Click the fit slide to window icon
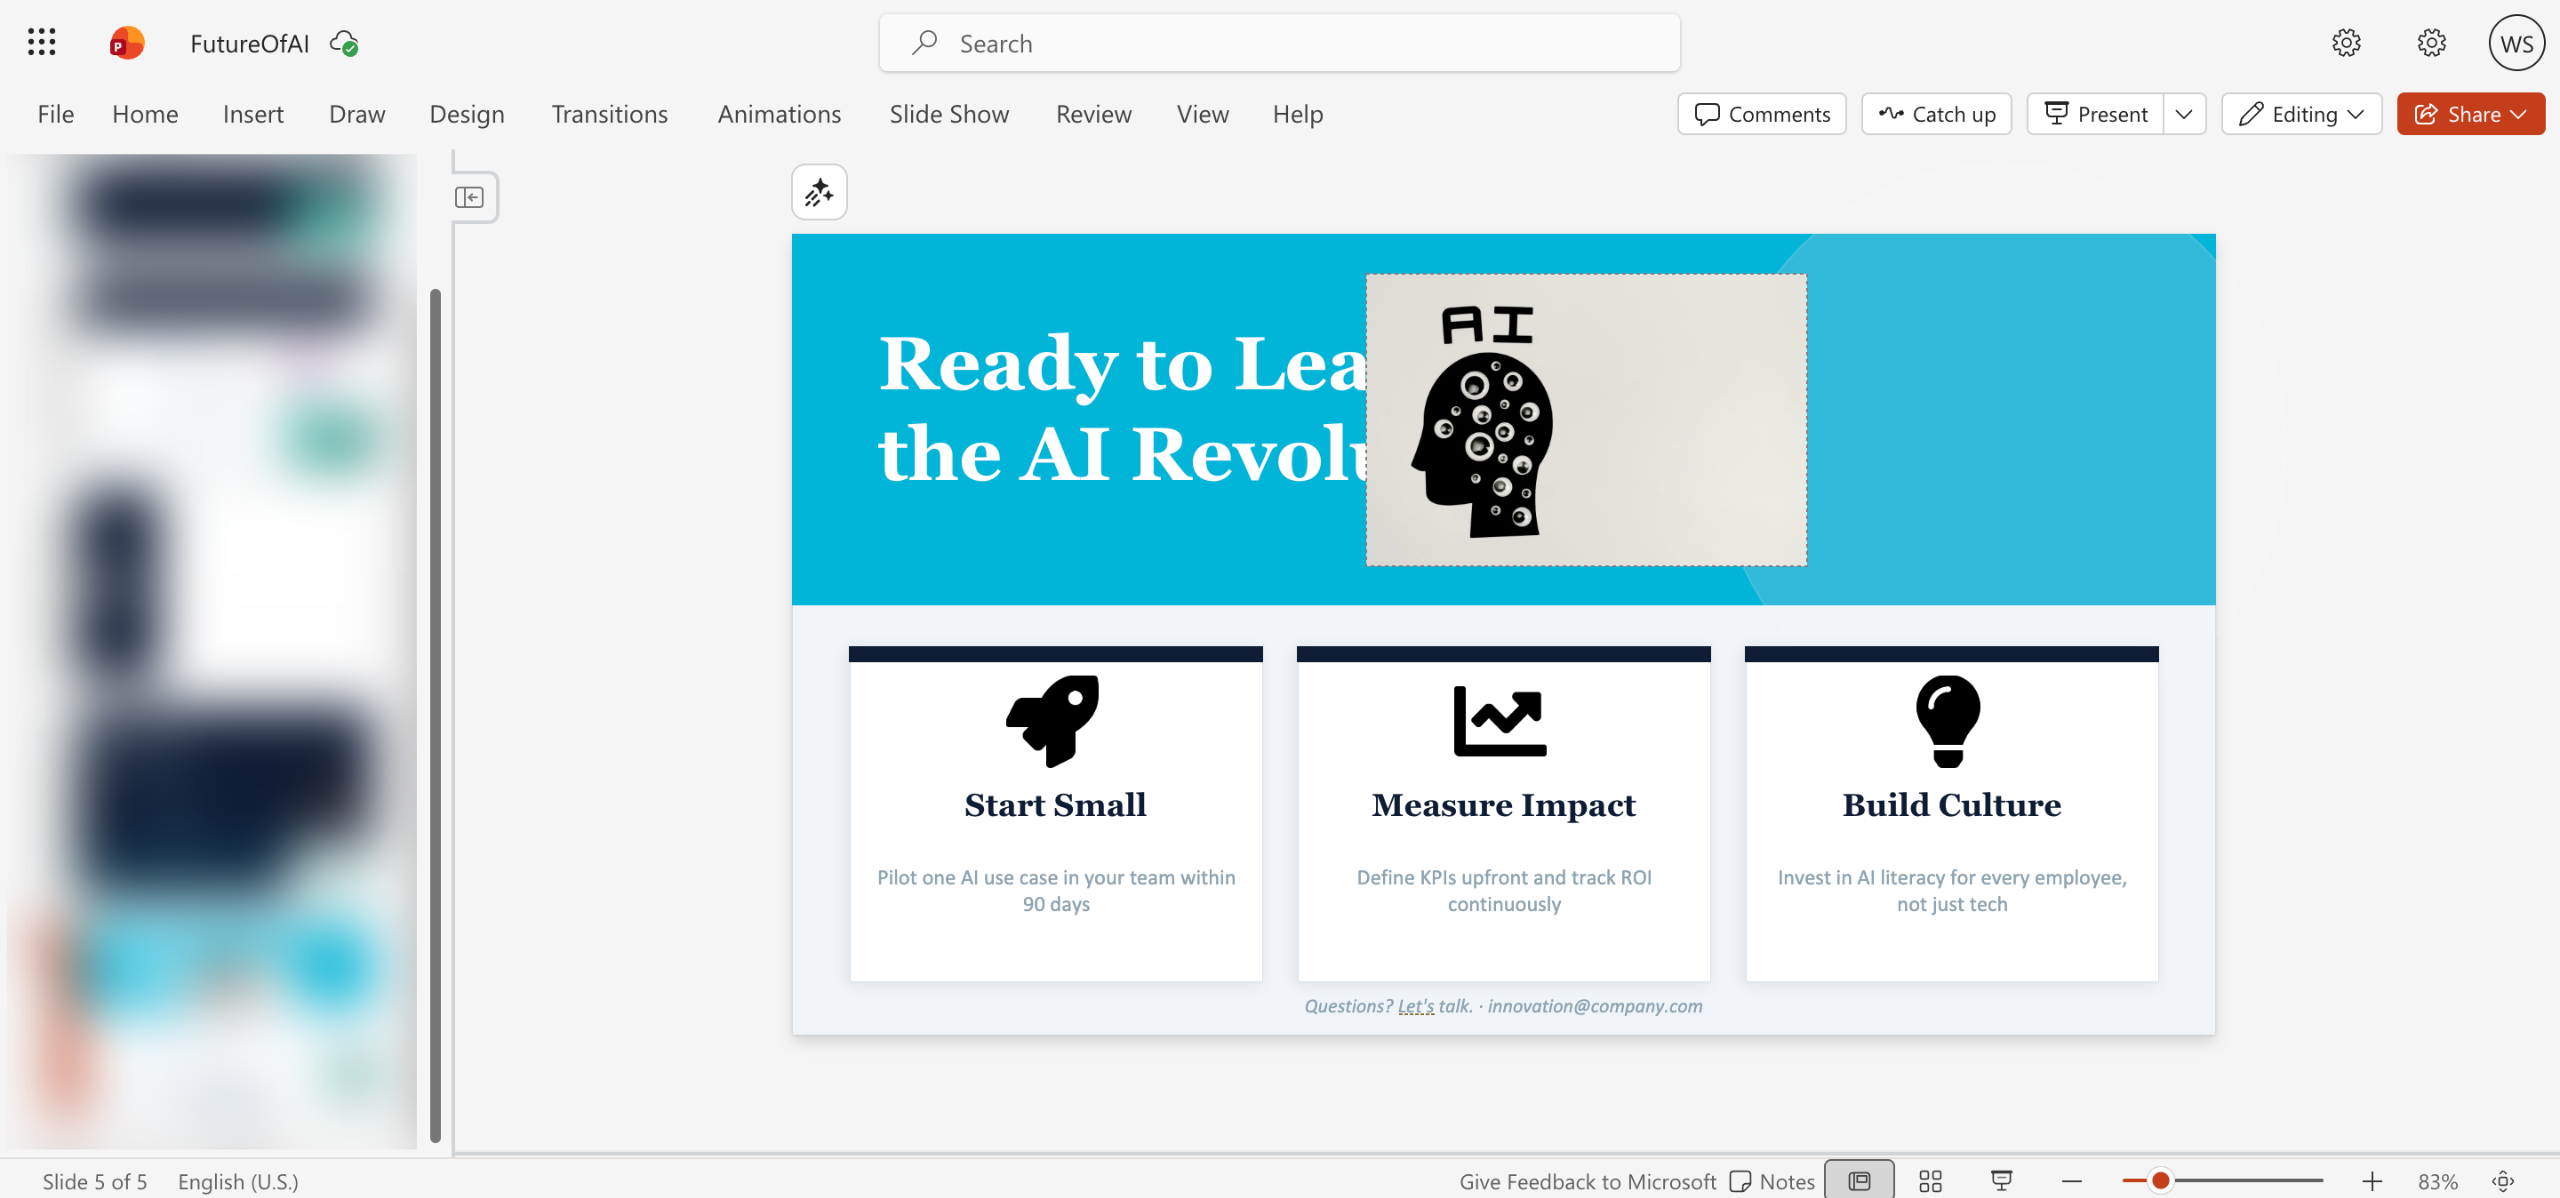Viewport: 2560px width, 1198px height. tap(2503, 1181)
